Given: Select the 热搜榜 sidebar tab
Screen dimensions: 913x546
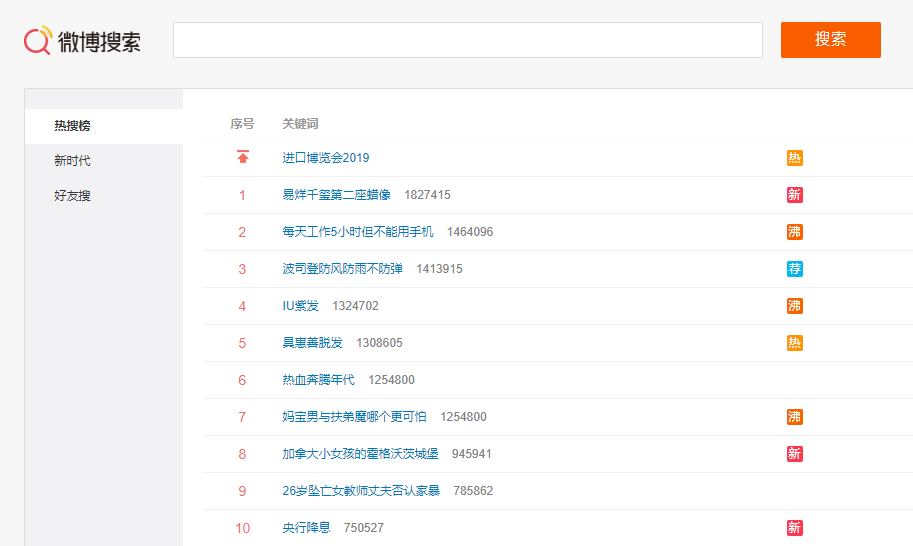Looking at the screenshot, I should [x=73, y=126].
